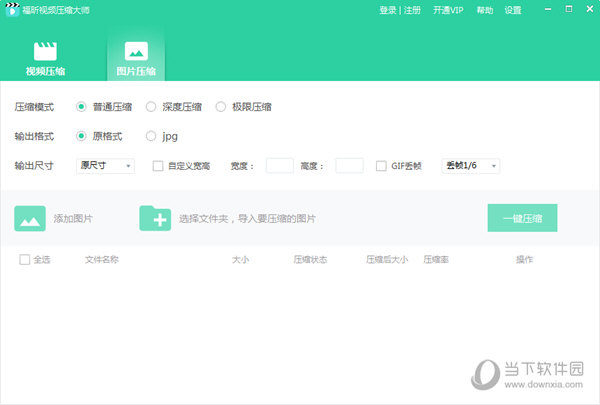Click the 压缩后大小 column header
The width and height of the screenshot is (600, 405).
click(387, 260)
